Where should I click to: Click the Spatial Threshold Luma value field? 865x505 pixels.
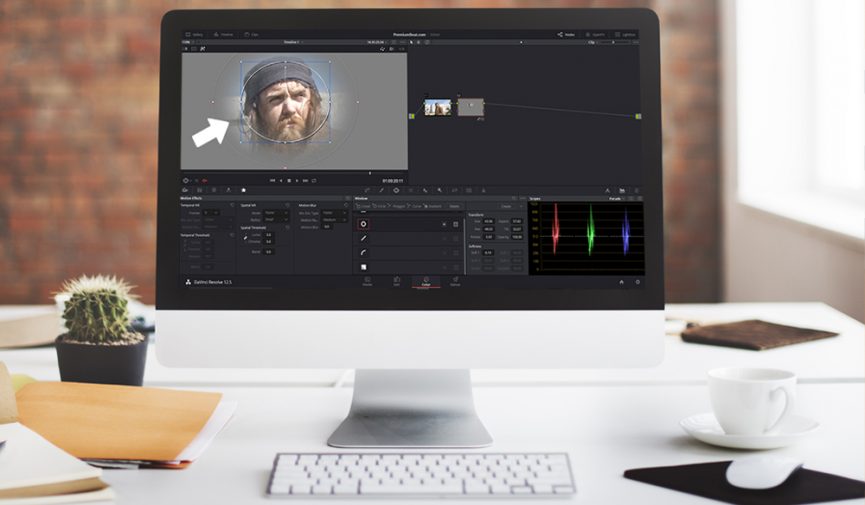tap(268, 235)
